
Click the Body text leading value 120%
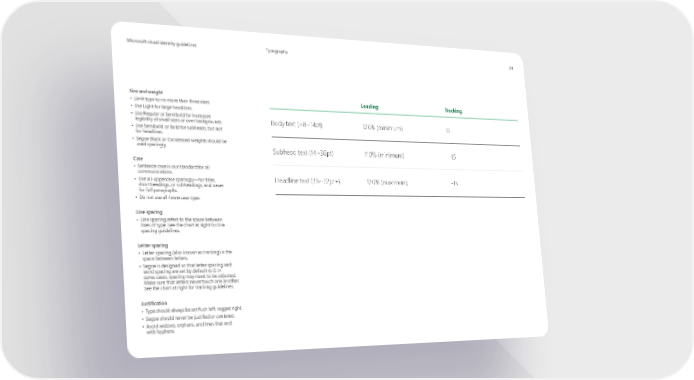point(383,128)
